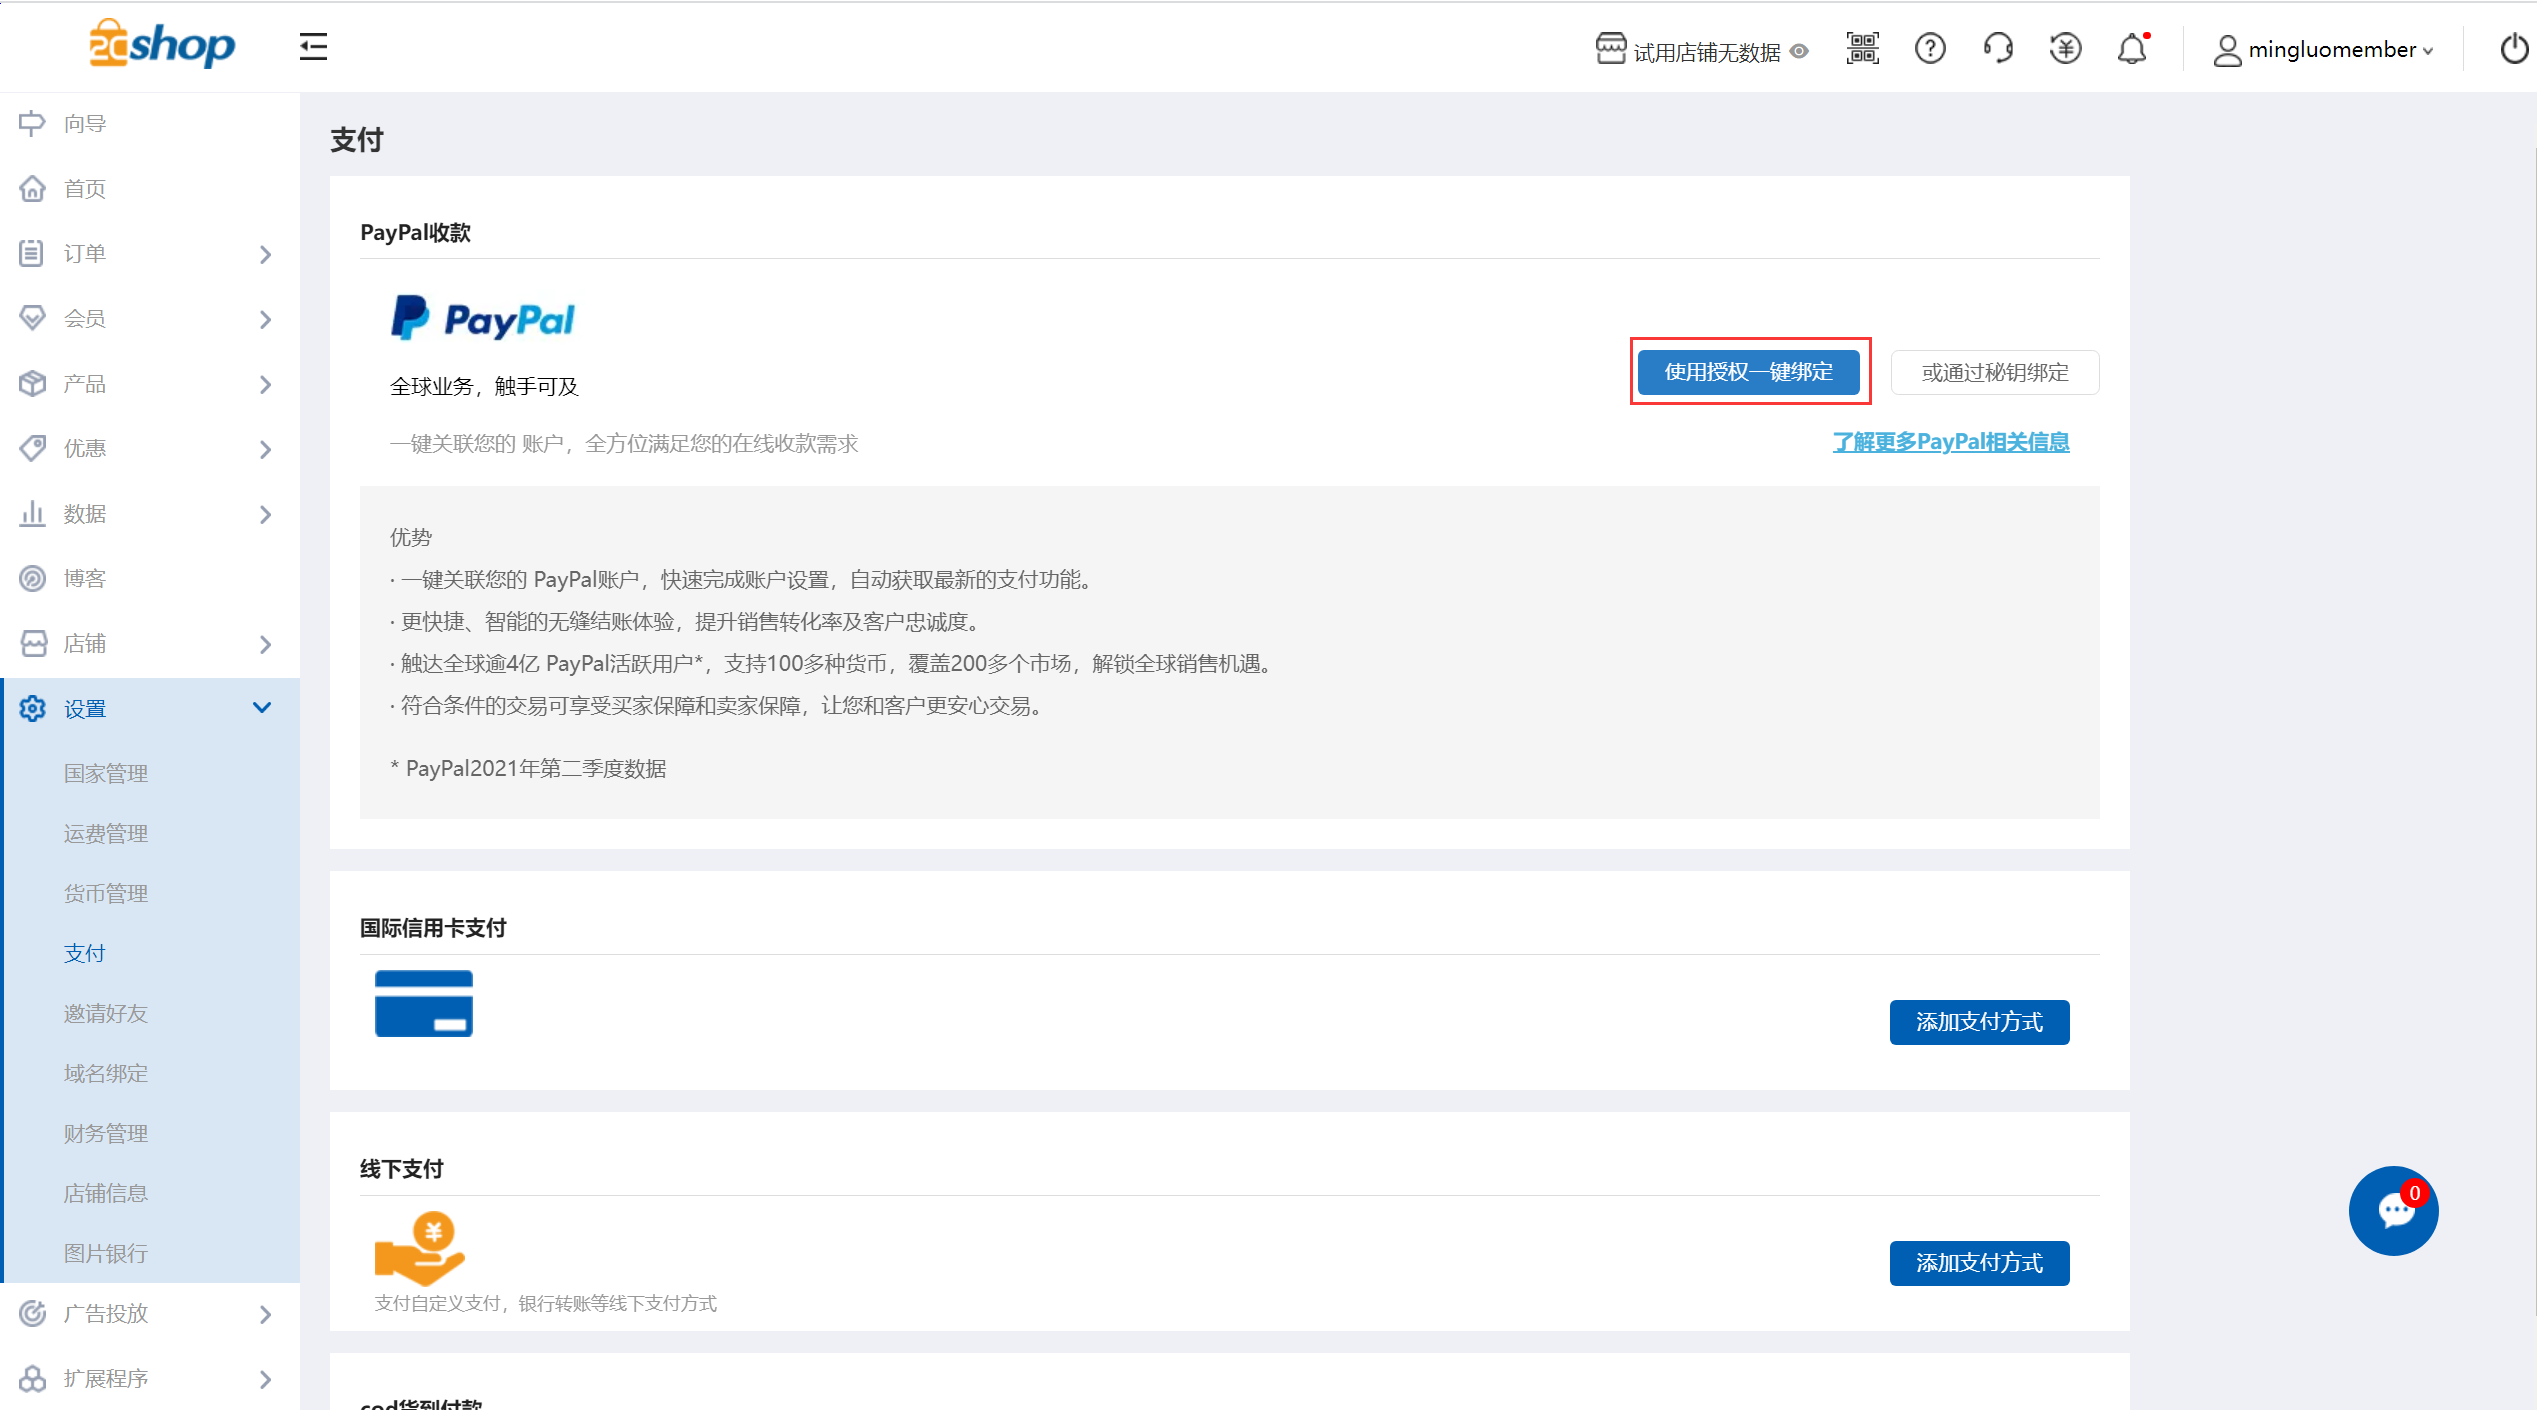The image size is (2537, 1410).
Task: Open the mingluomember account dropdown
Action: (x=2323, y=49)
